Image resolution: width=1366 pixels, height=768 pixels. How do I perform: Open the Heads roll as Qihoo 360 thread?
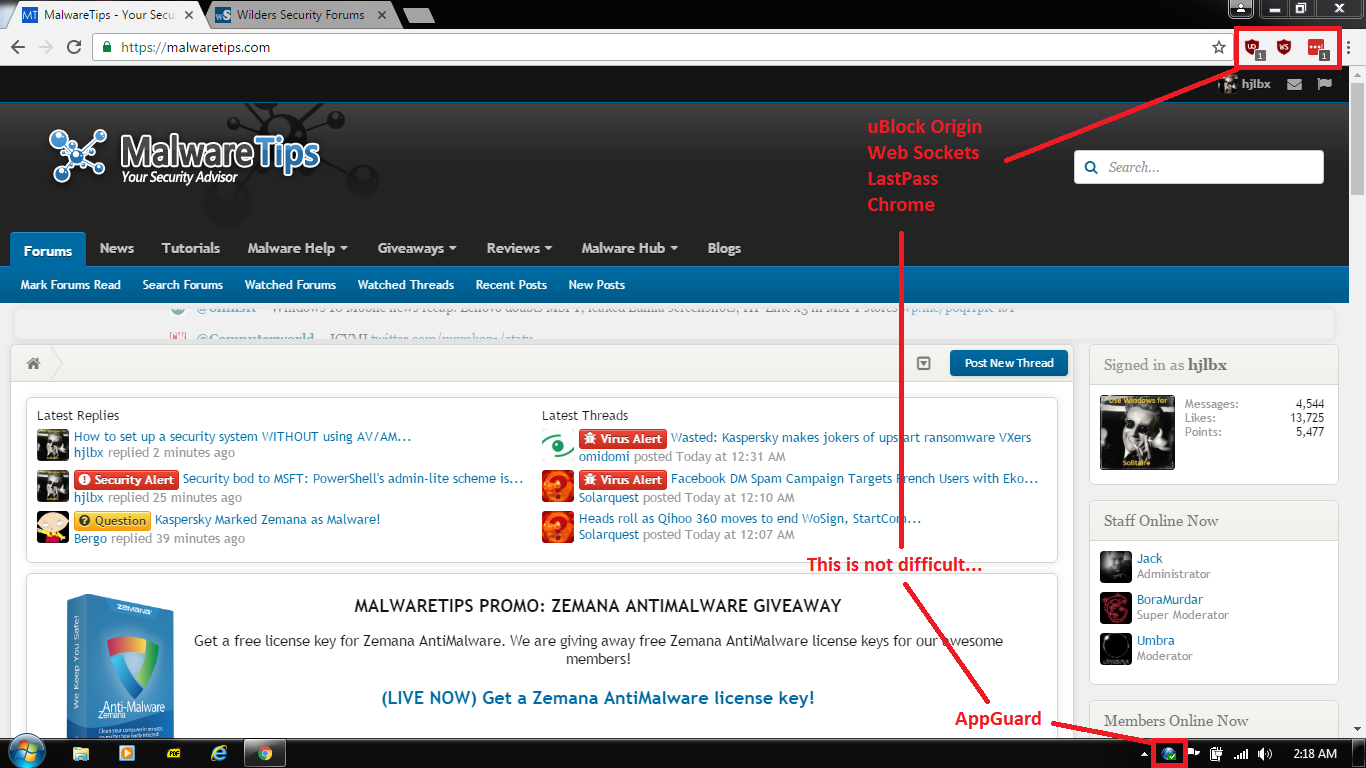point(750,519)
